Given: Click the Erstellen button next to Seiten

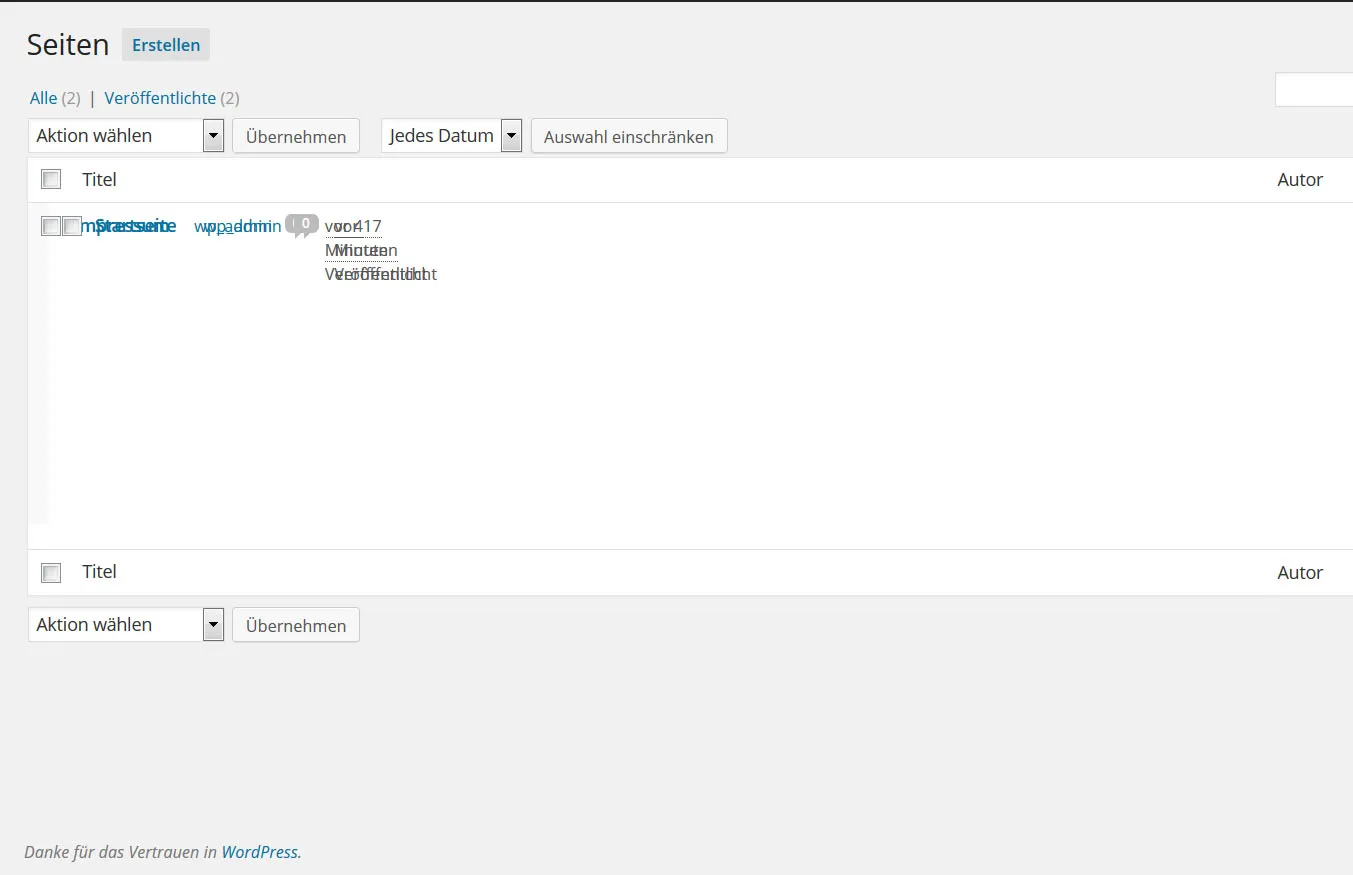Looking at the screenshot, I should point(166,45).
